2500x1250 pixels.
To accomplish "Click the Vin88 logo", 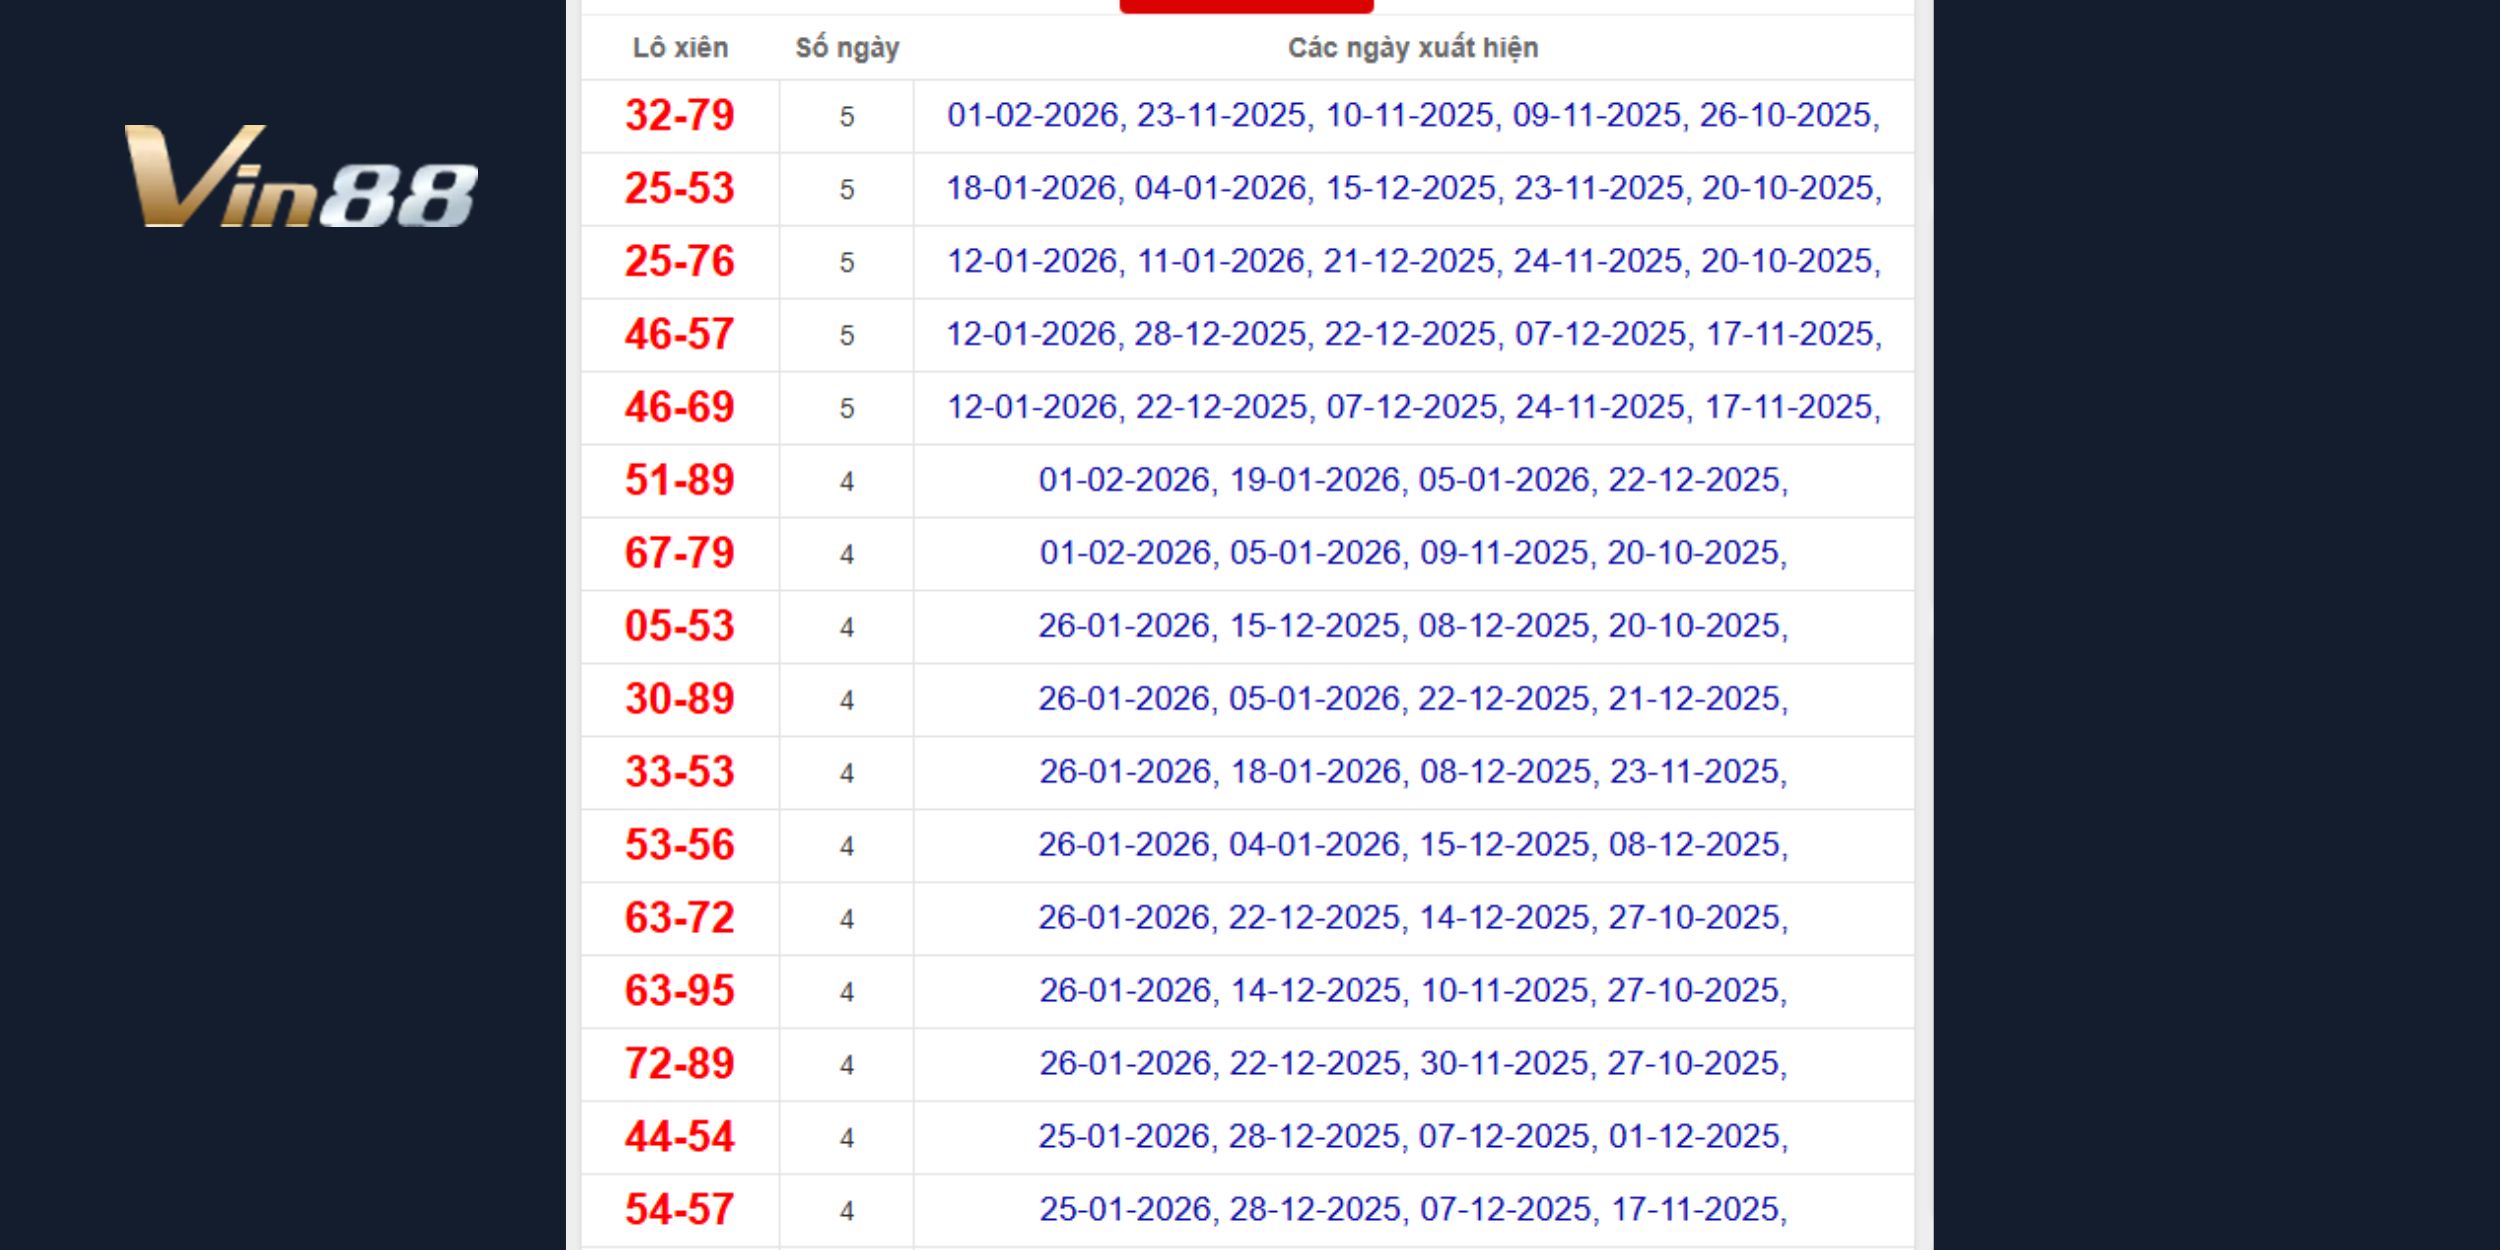I will point(300,177).
